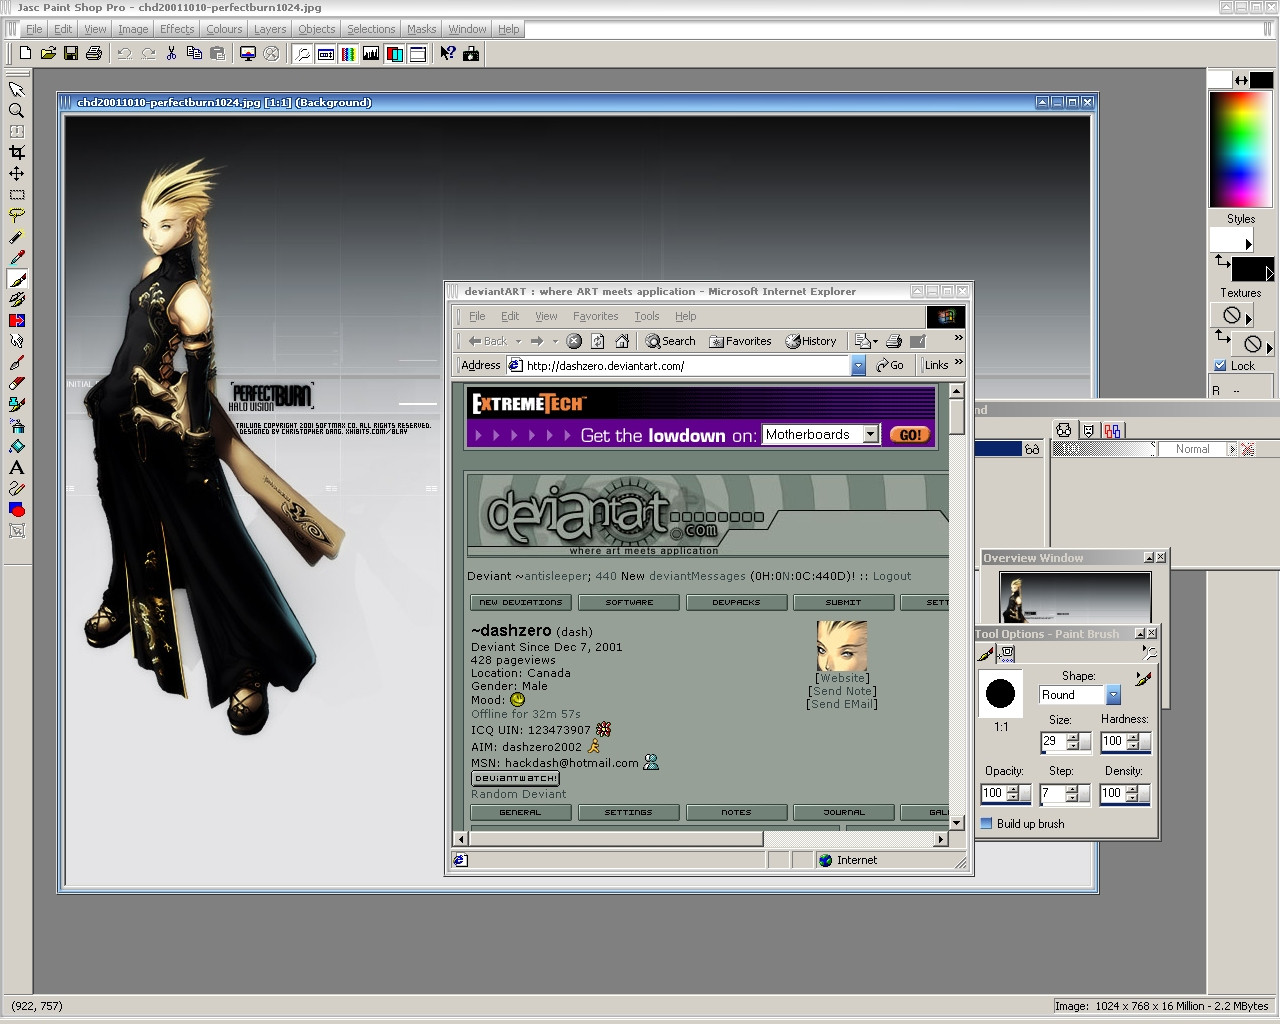
Task: Click IE Go button beside address
Action: (x=890, y=365)
